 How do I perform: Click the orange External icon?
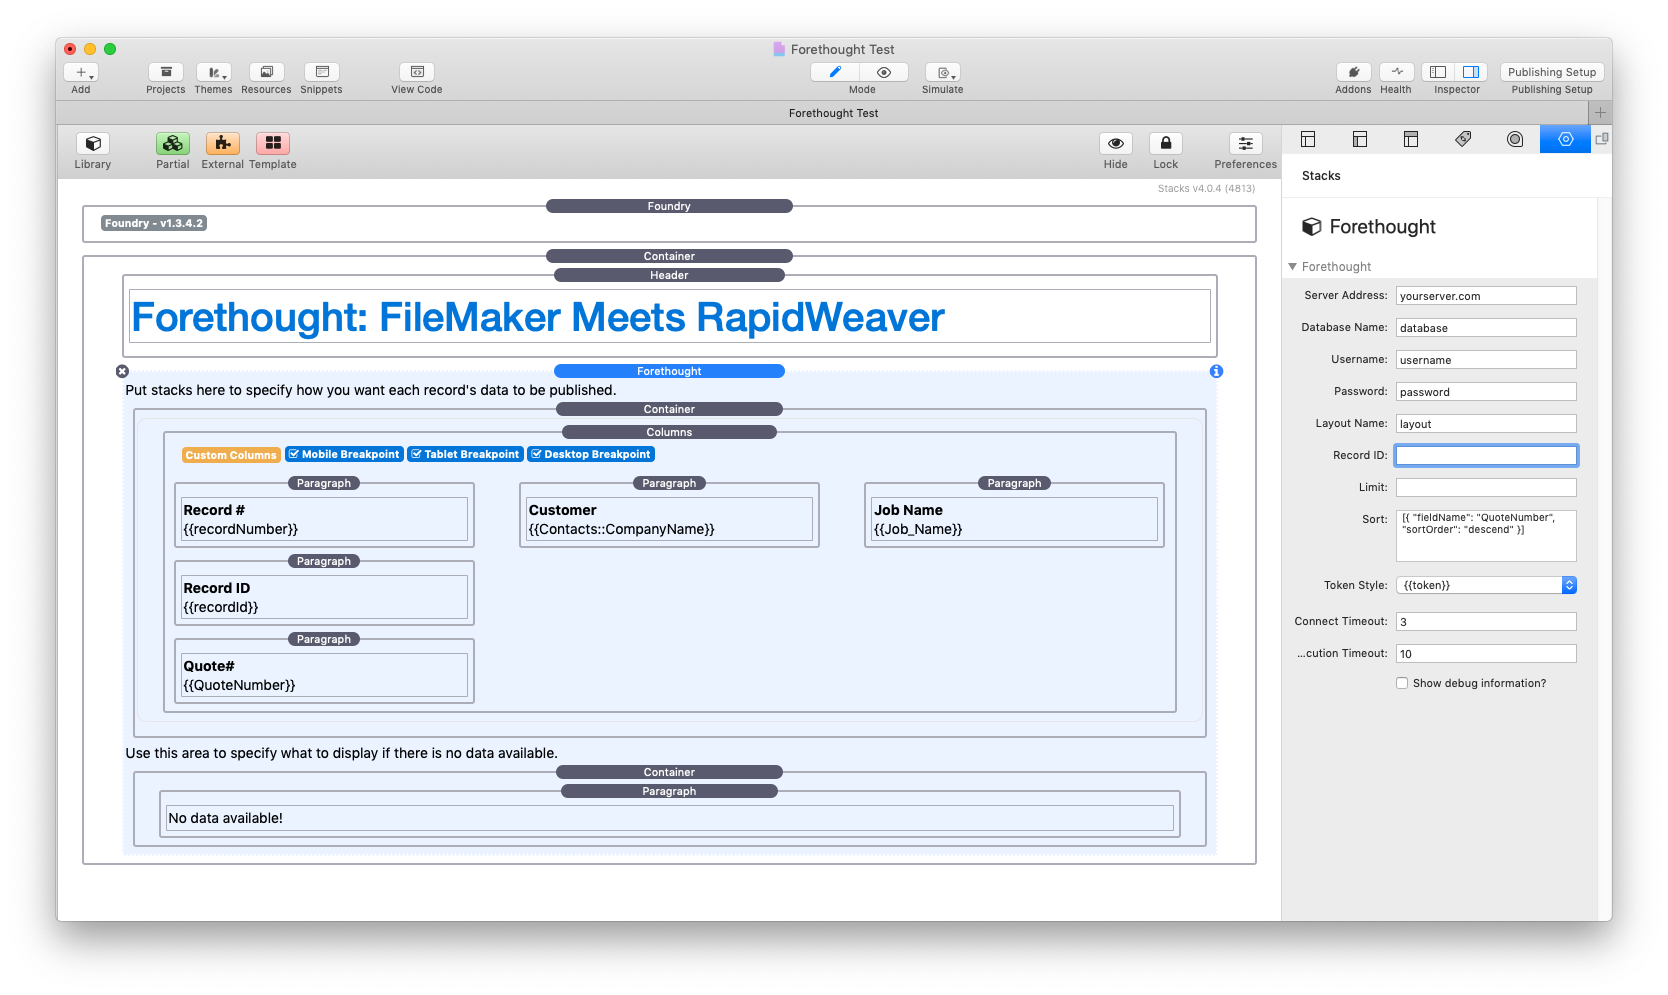coord(223,143)
